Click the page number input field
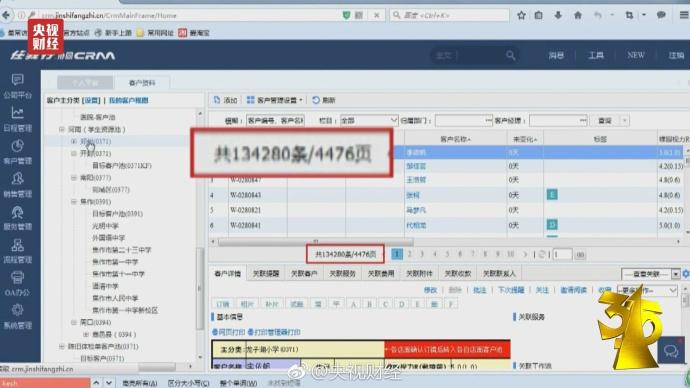Screen dimensions: 690x388 (562, 254)
